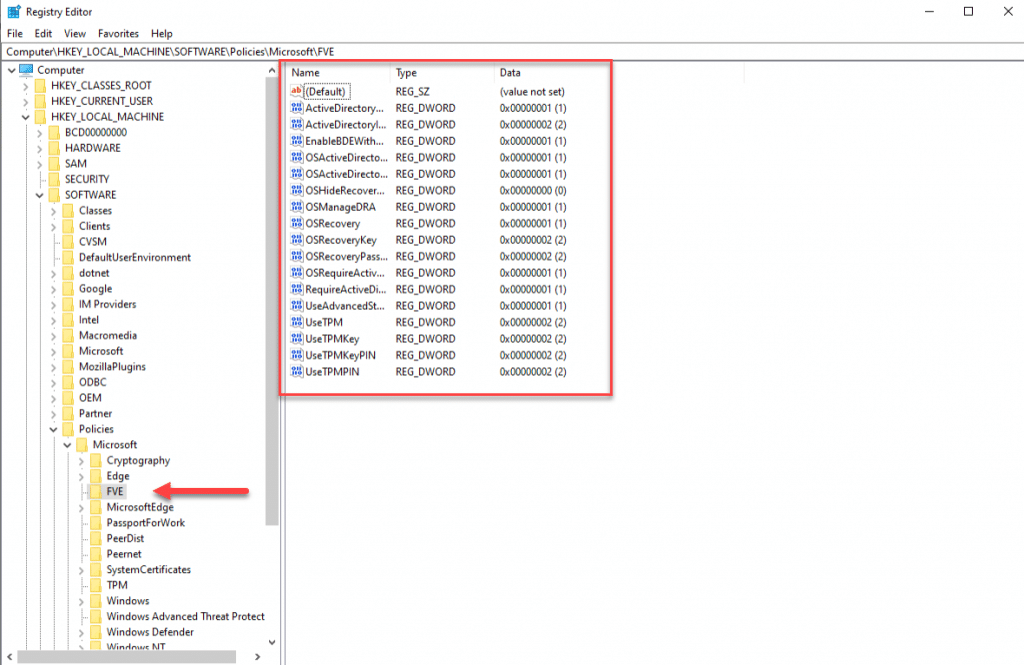Open the Edit menu
The image size is (1024, 665).
[43, 33]
